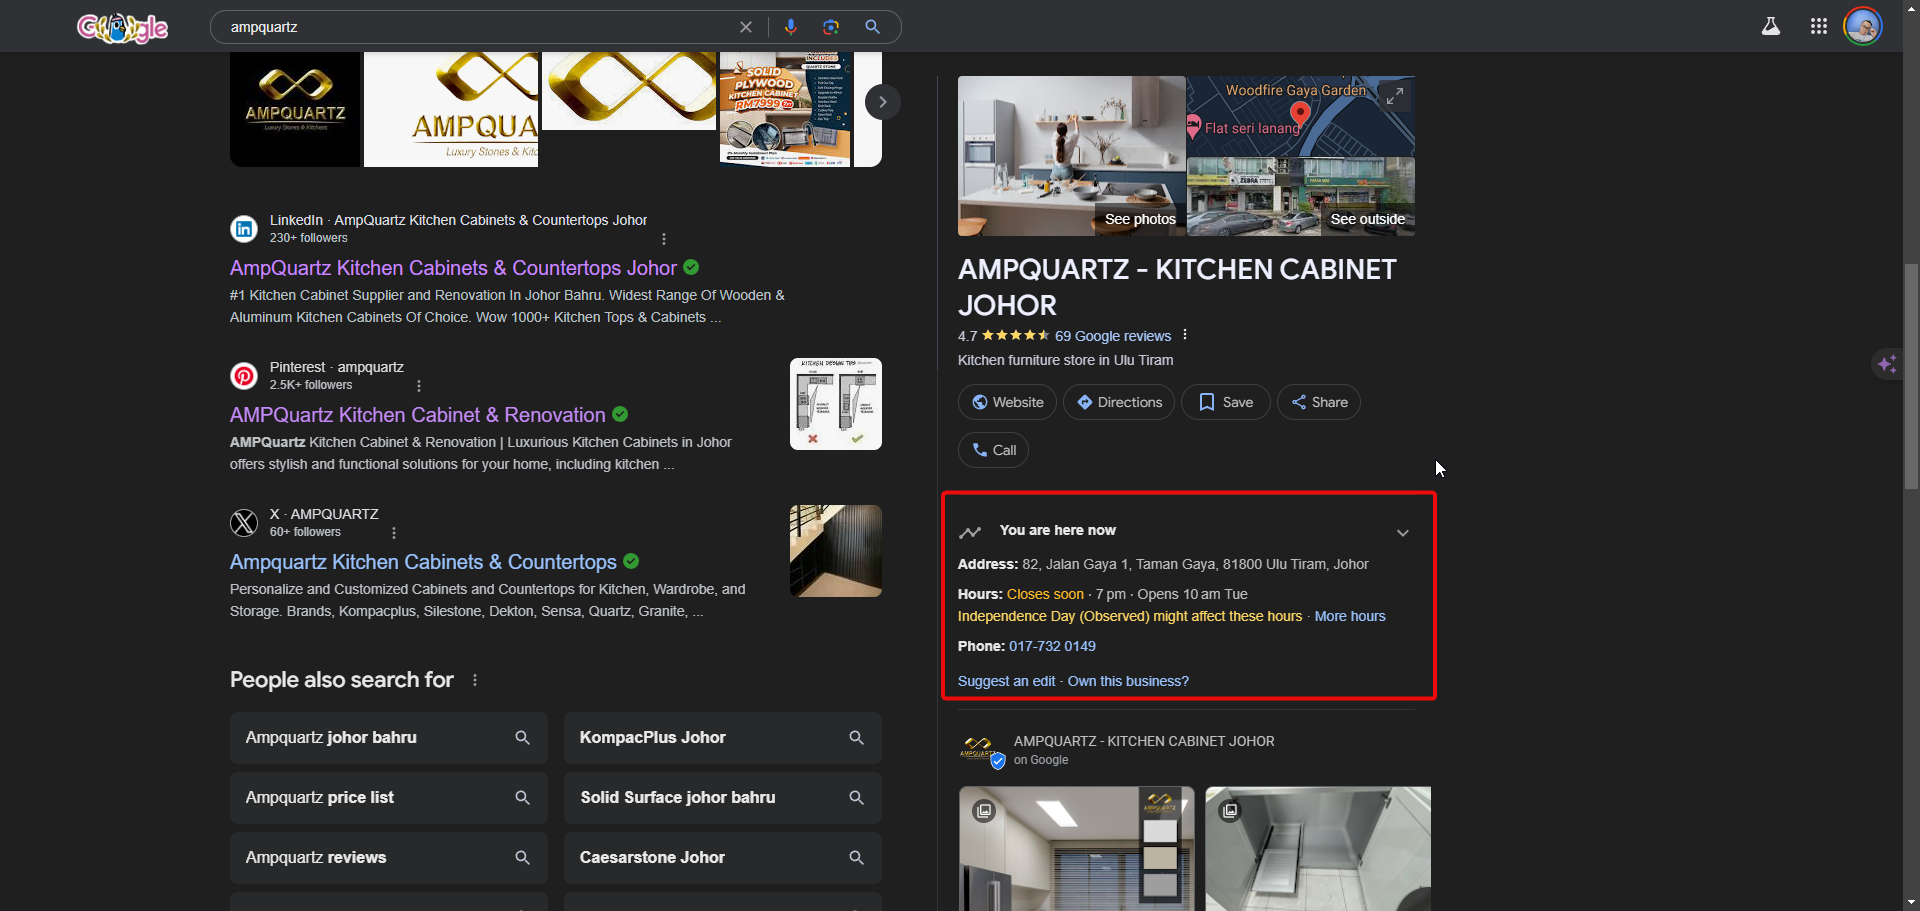Image resolution: width=1920 pixels, height=911 pixels.
Task: Click Closes soon hours text
Action: coord(1045,594)
